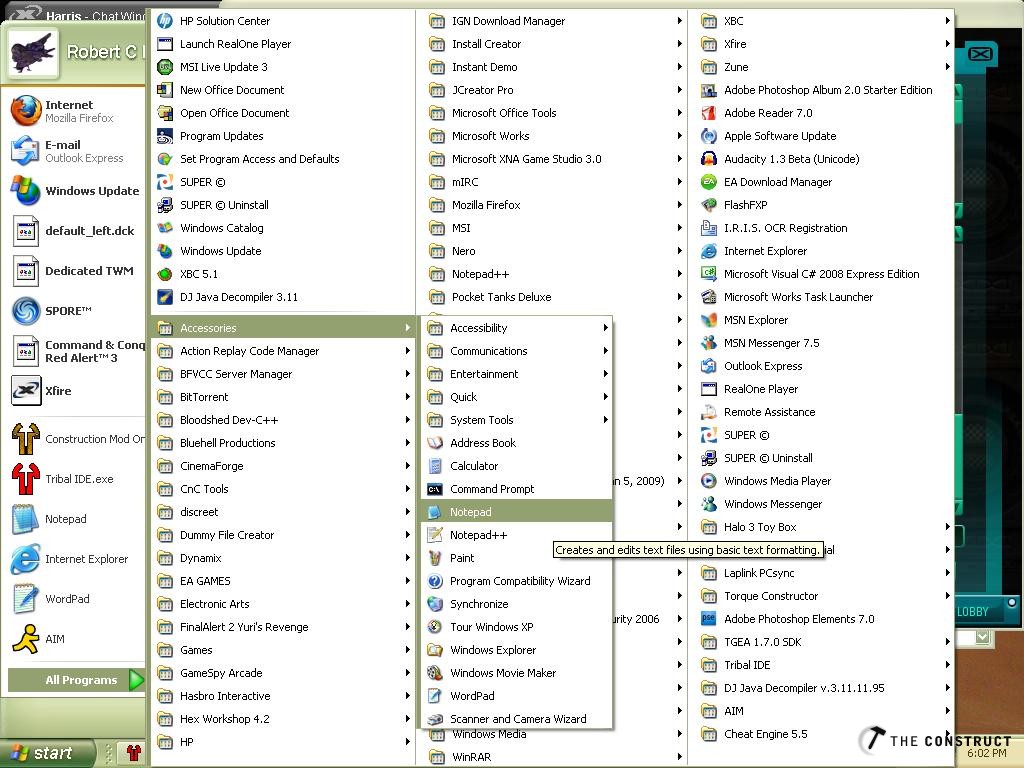
Task: Launch MSN Messenger 7.5 icon
Action: click(x=709, y=343)
